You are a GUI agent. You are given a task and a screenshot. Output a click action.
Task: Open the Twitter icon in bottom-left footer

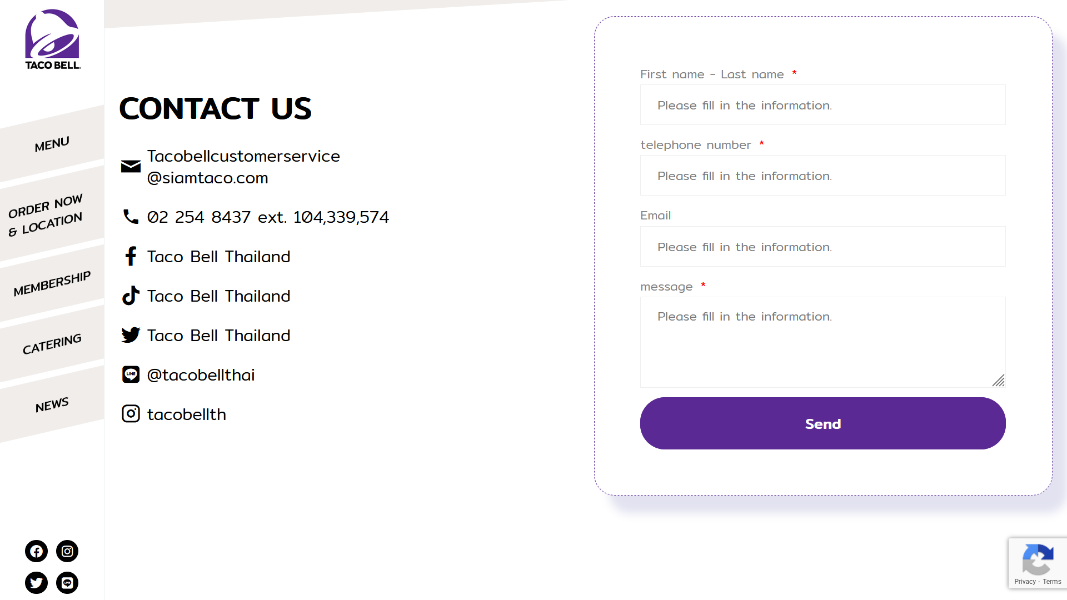[x=37, y=582]
